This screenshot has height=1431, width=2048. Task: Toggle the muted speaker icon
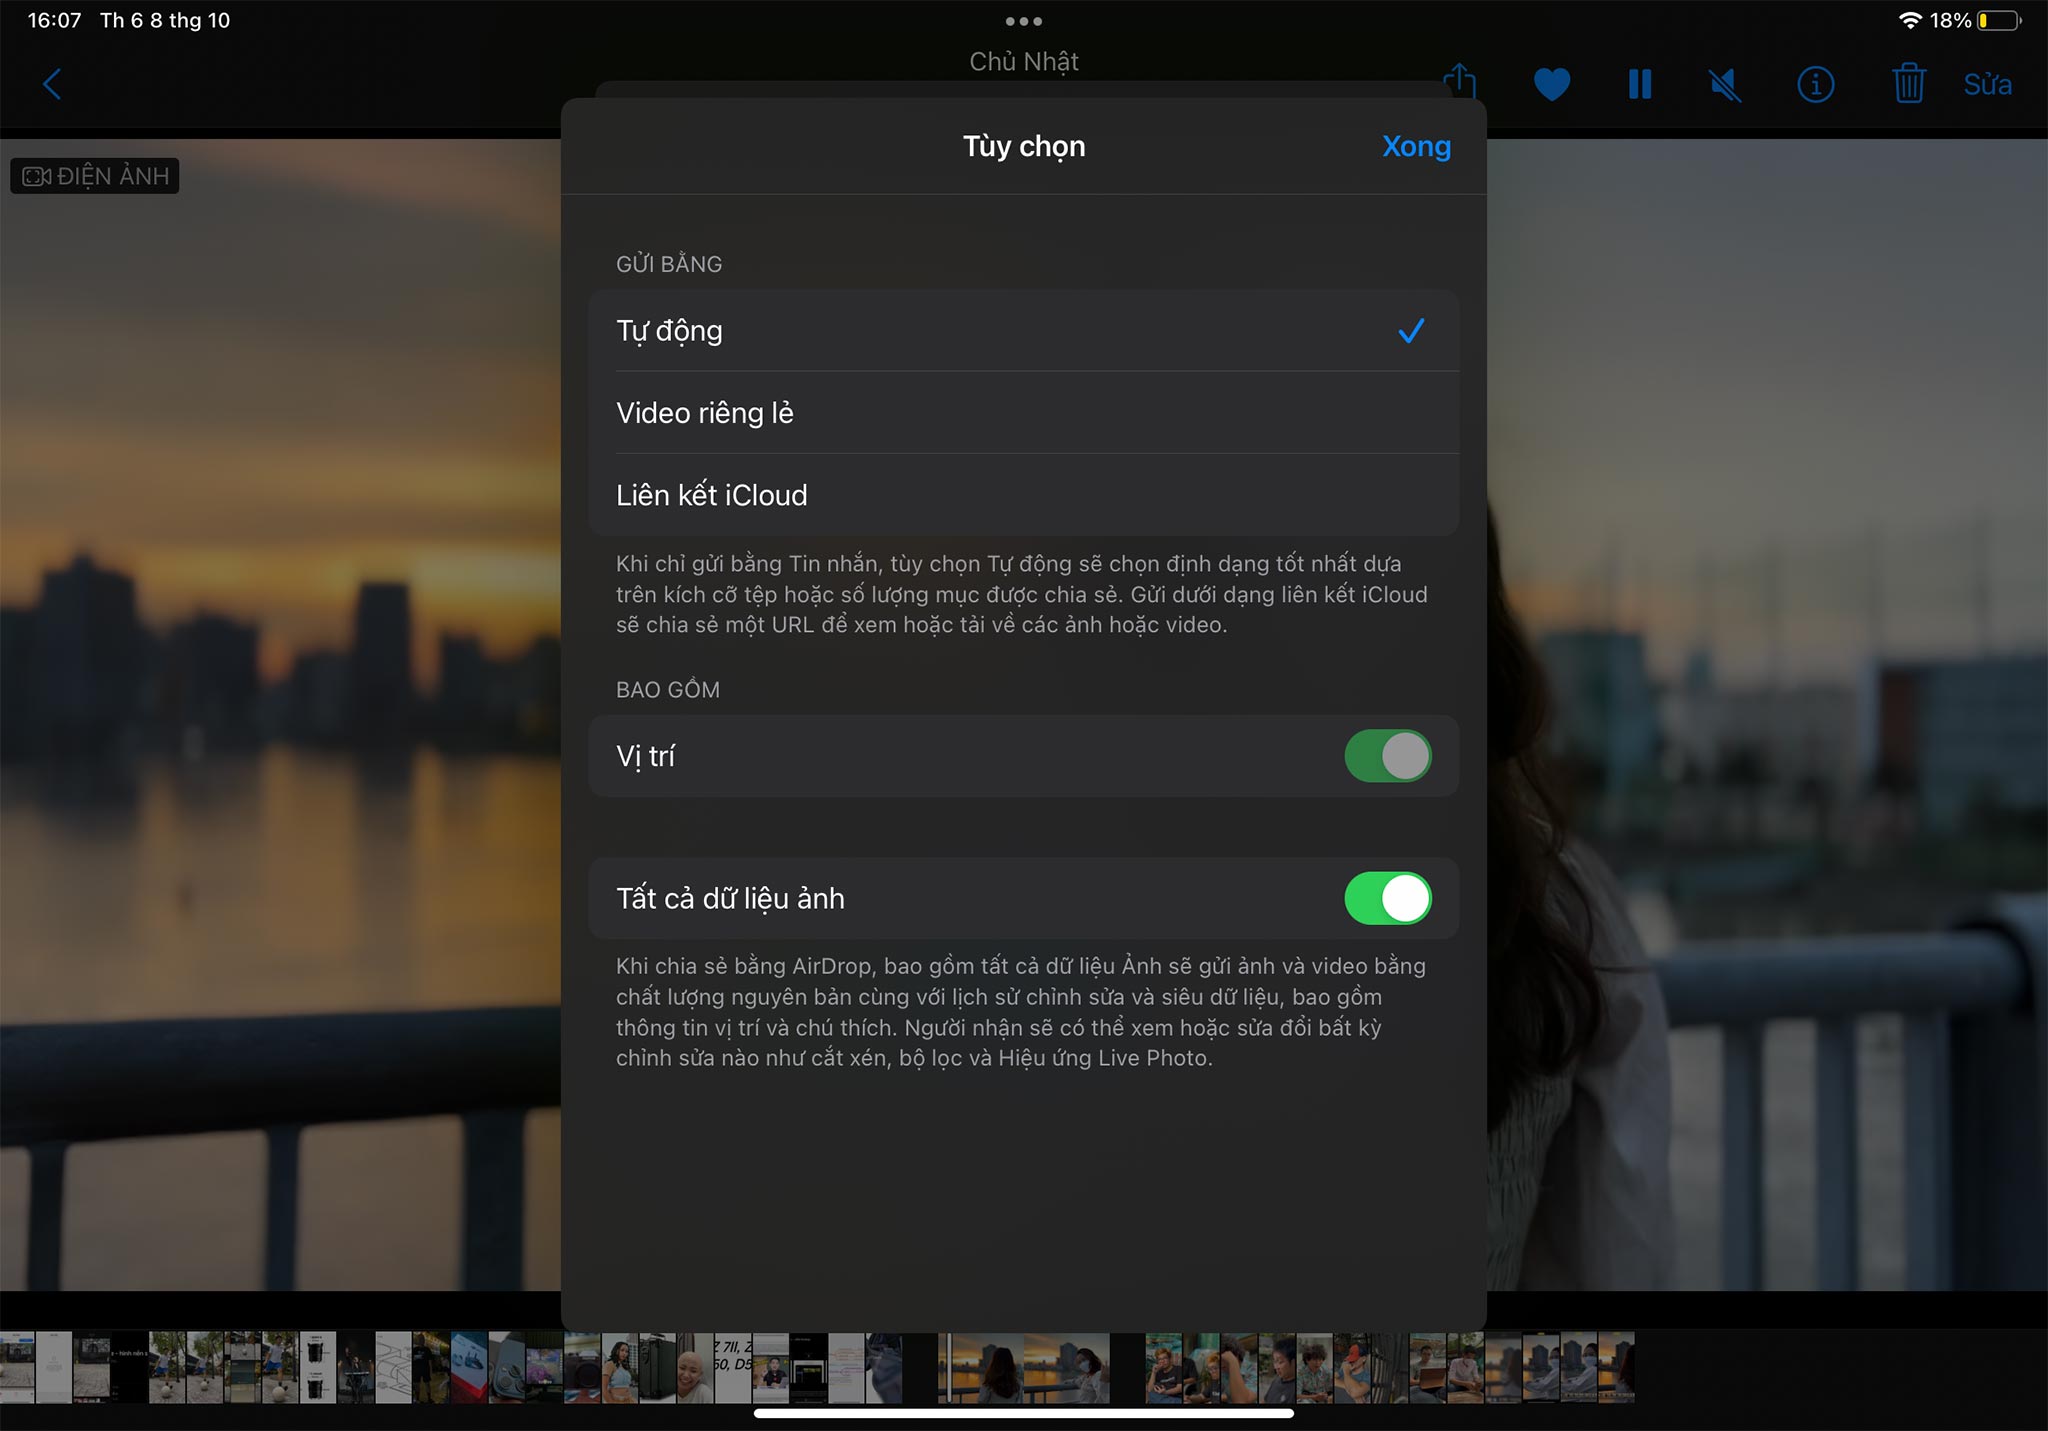(1725, 84)
